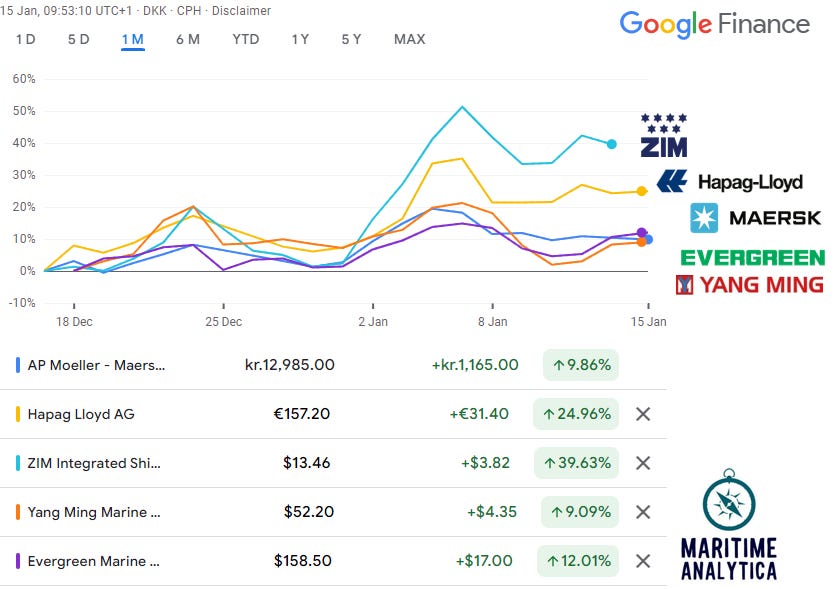Image resolution: width=835 pixels, height=589 pixels.
Task: Click the orange Yang Ming color indicator
Action: [18, 512]
